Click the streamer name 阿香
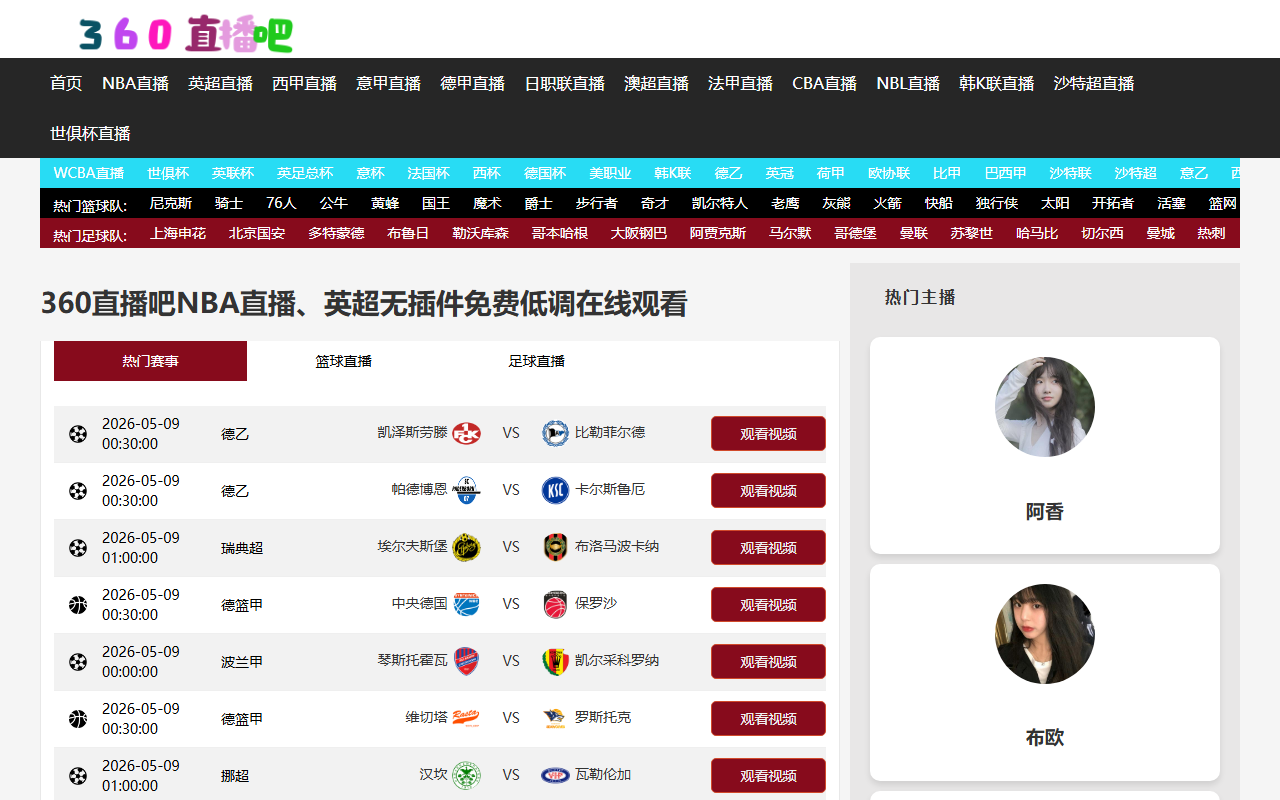This screenshot has height=800, width=1280. tap(1045, 512)
